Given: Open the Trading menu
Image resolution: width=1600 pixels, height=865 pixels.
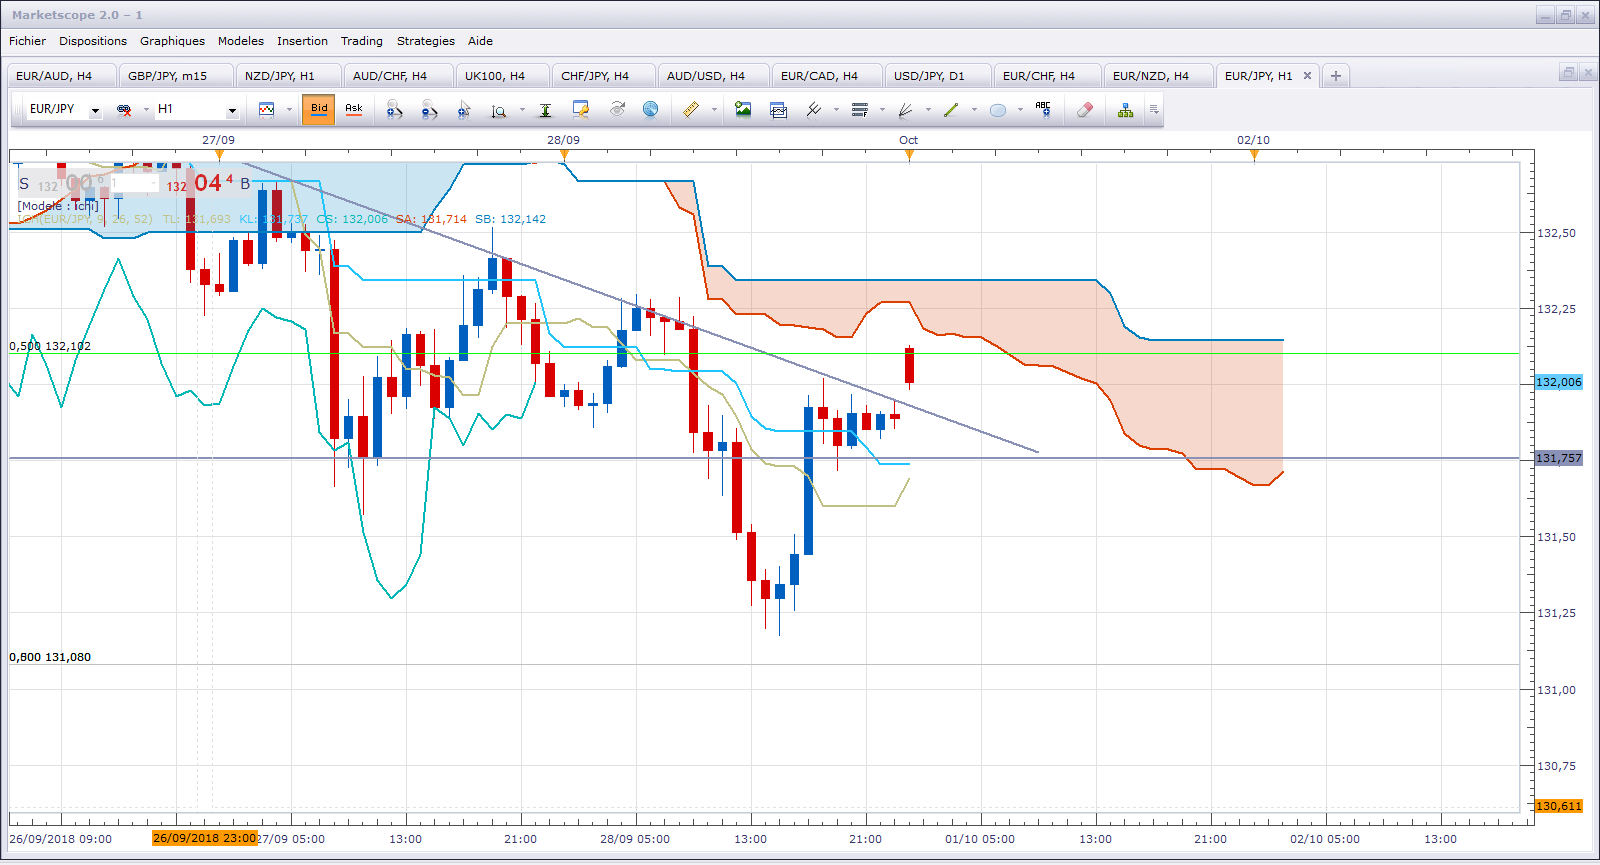Looking at the screenshot, I should [362, 41].
